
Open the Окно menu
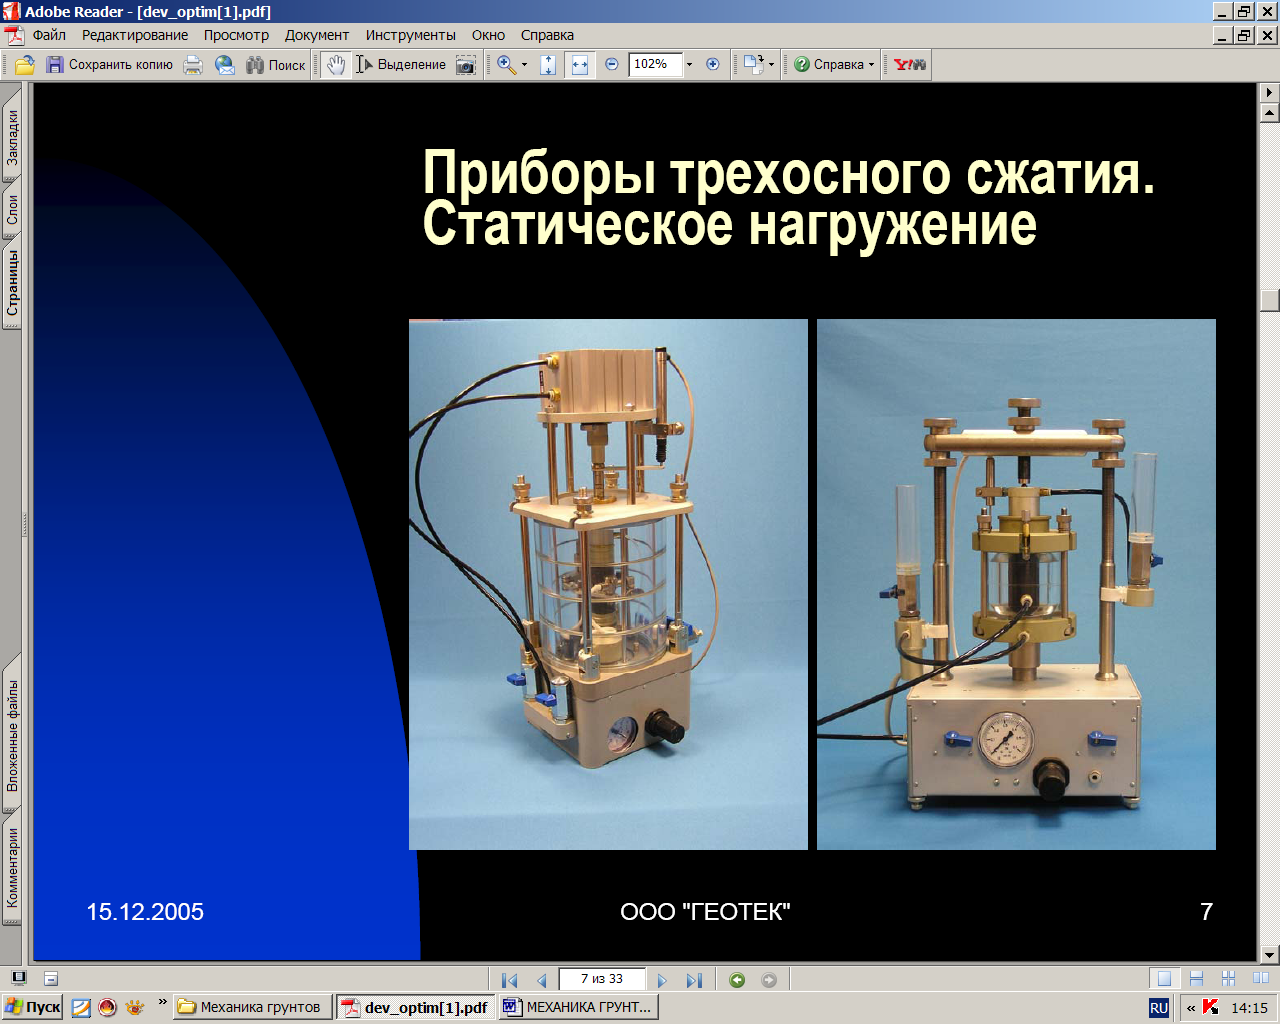pos(488,35)
